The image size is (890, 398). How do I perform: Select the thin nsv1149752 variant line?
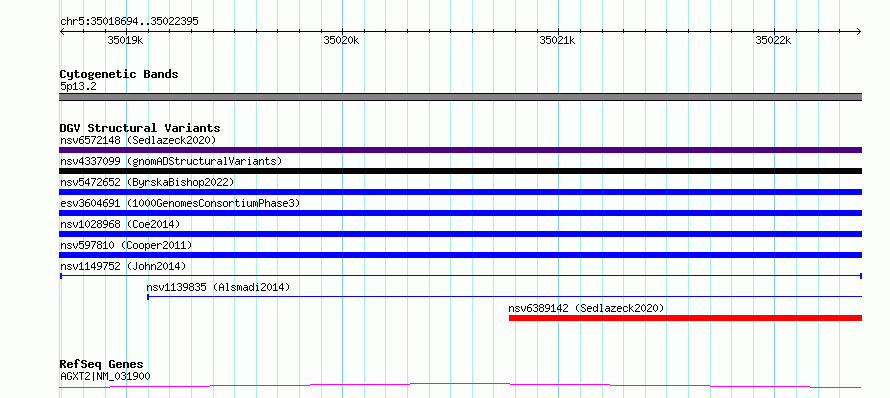click(x=460, y=276)
